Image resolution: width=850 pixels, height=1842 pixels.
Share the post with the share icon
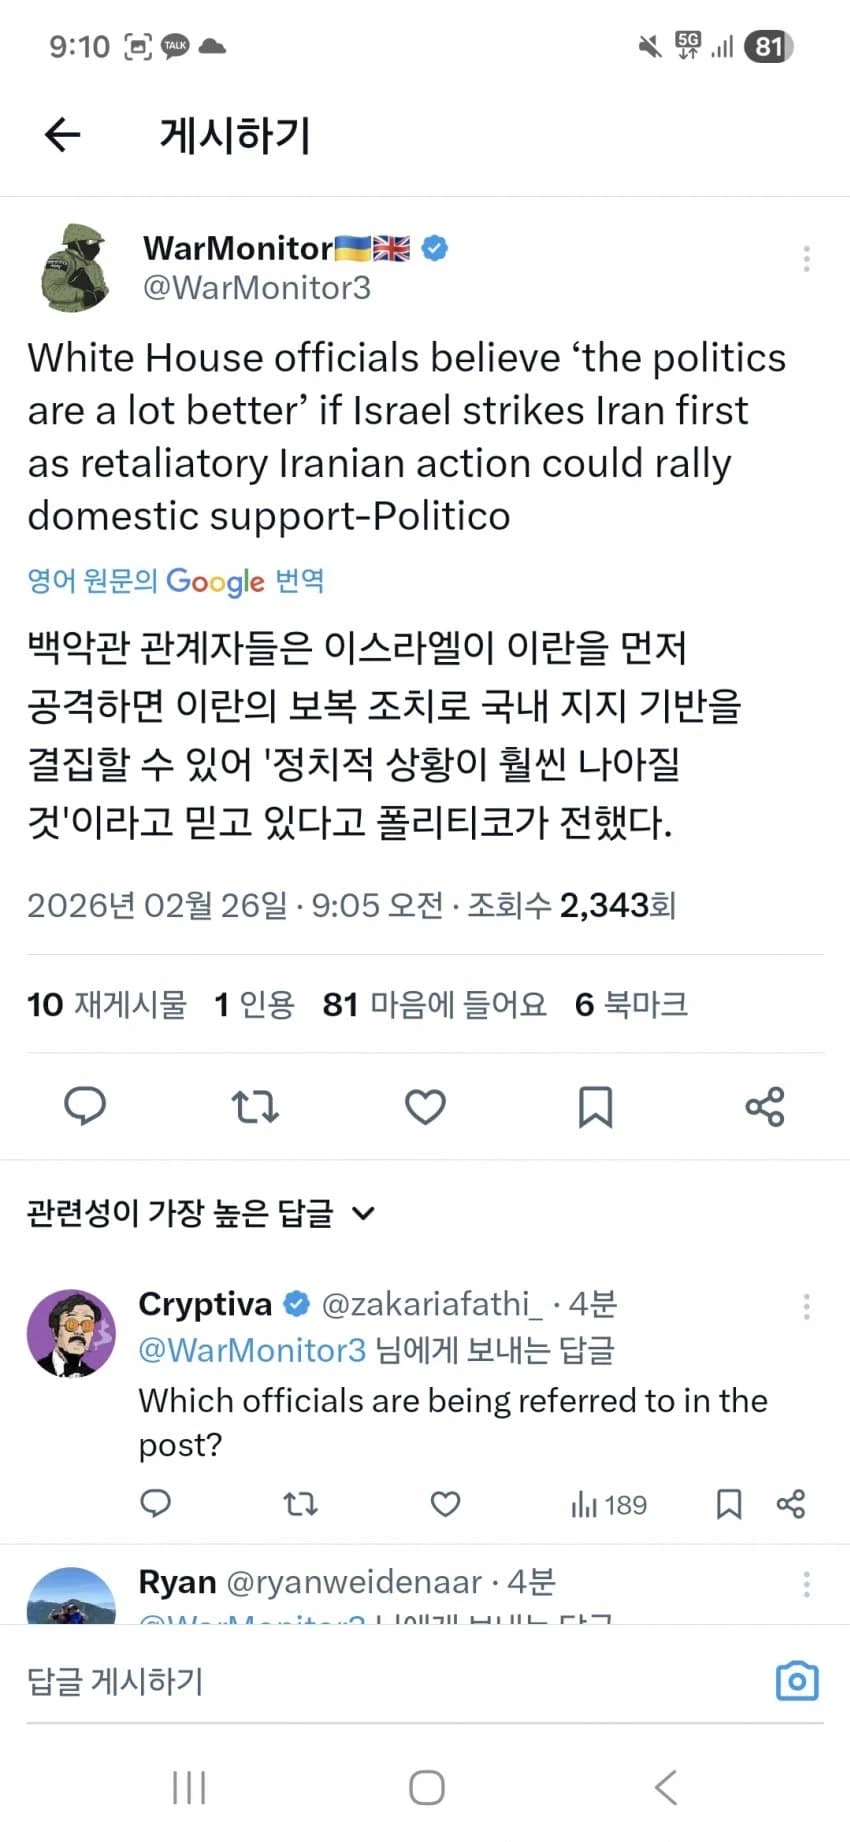pyautogui.click(x=765, y=1107)
